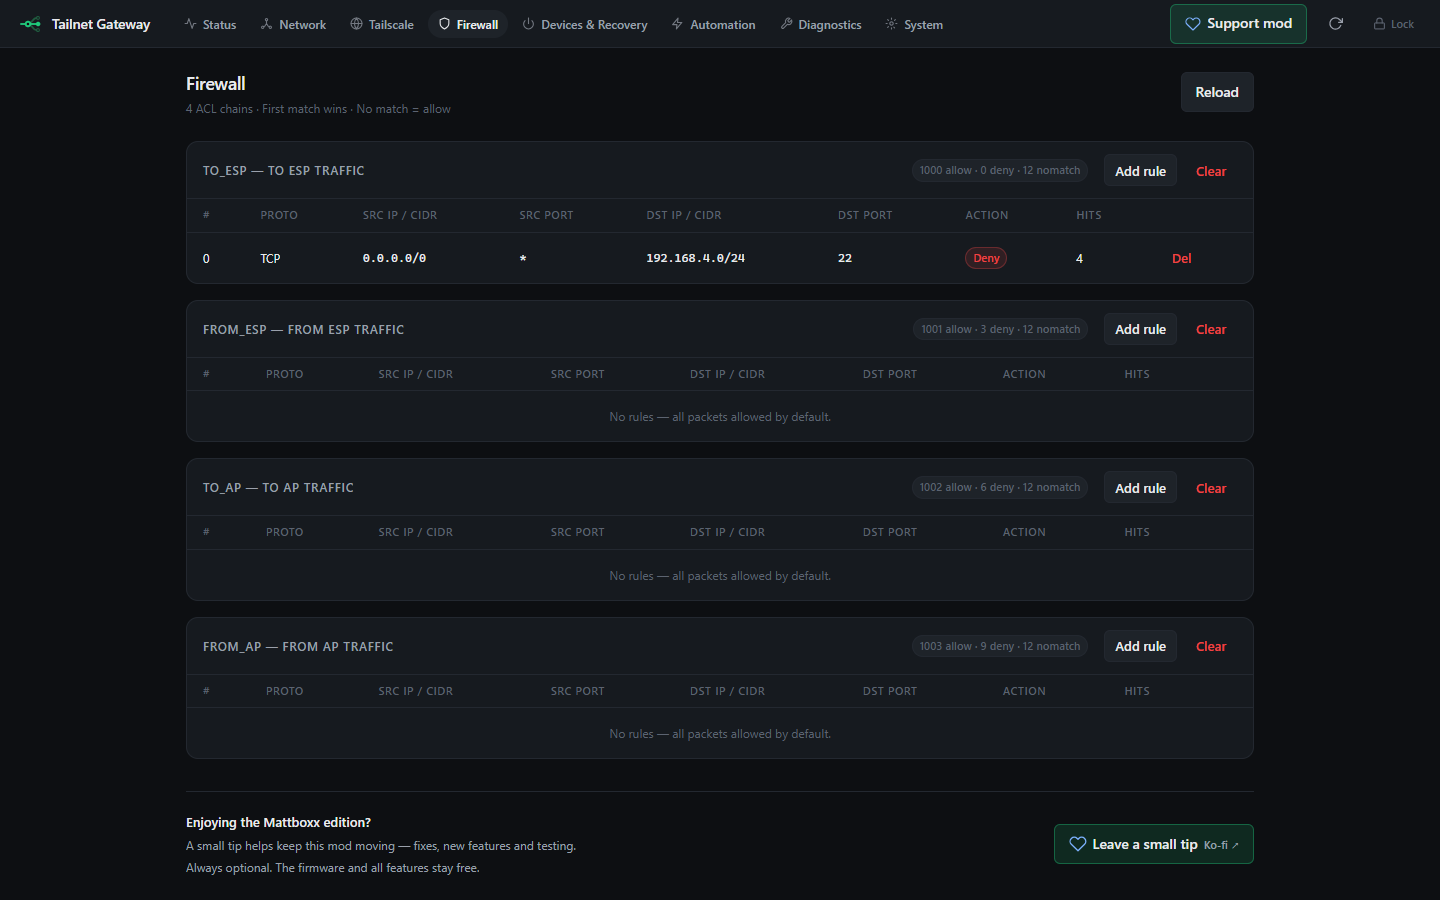Click the TCP protocol cell
This screenshot has height=900, width=1440.
[x=270, y=258]
